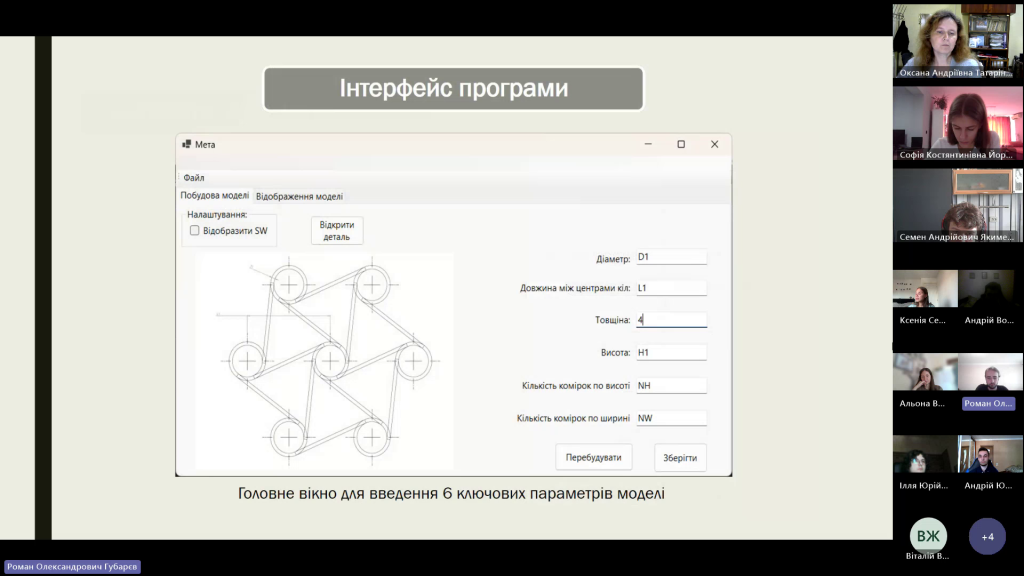
Task: Select the ВЖ participant avatar
Action: 928,536
